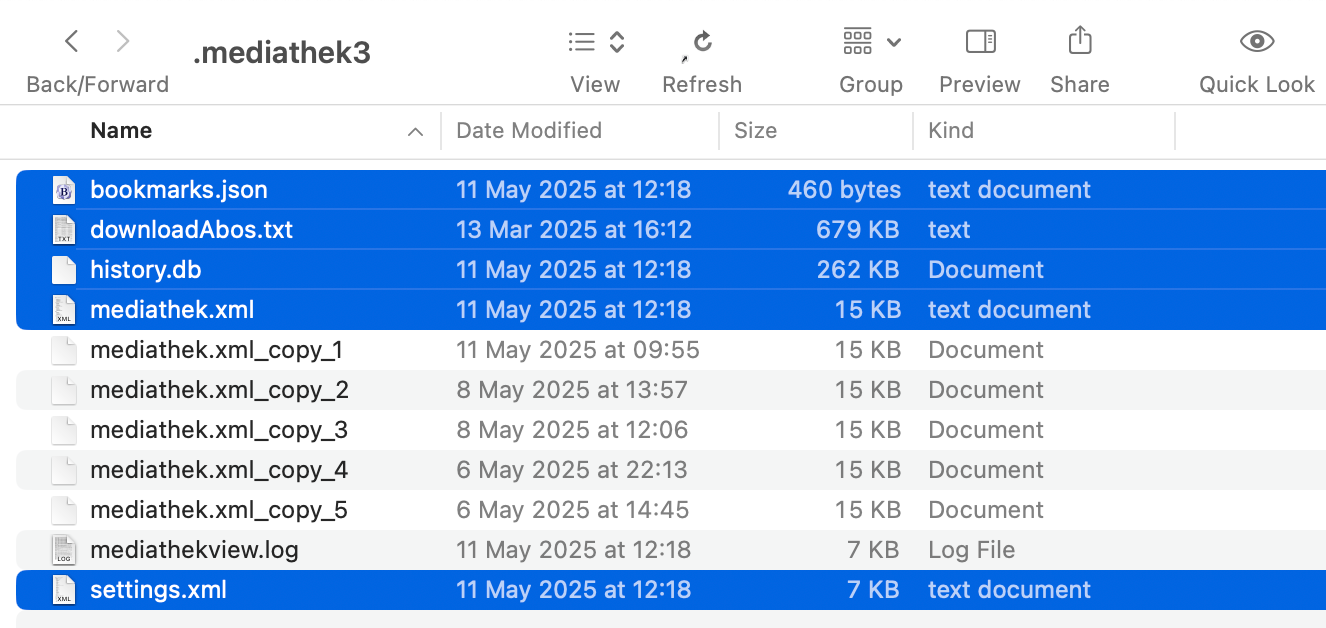Click the mediathek.xml_copy_4 file icon
1326x628 pixels.
(64, 470)
